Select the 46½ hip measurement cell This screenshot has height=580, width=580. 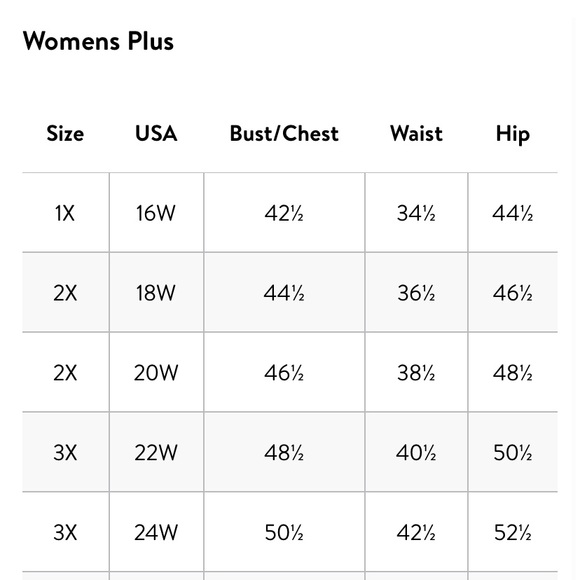pos(513,293)
